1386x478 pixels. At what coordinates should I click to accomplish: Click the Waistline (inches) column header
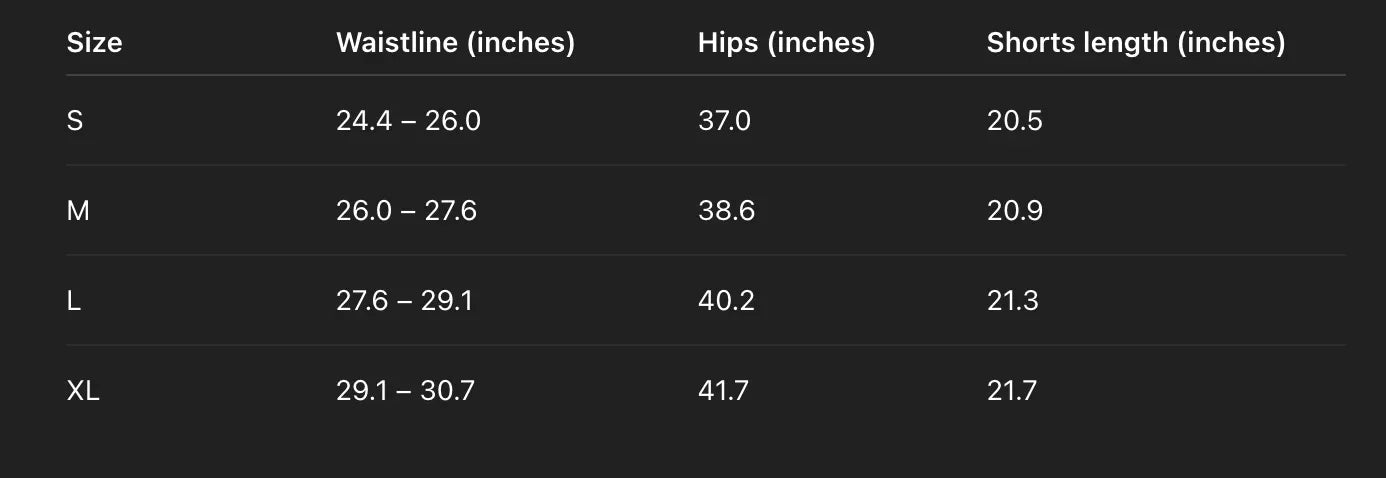455,42
